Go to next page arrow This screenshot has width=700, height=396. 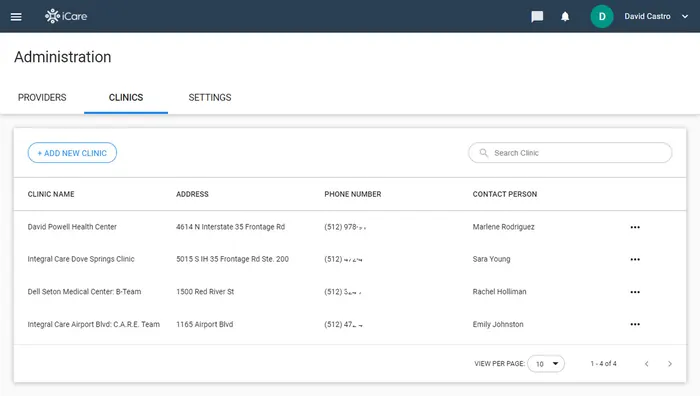point(670,364)
